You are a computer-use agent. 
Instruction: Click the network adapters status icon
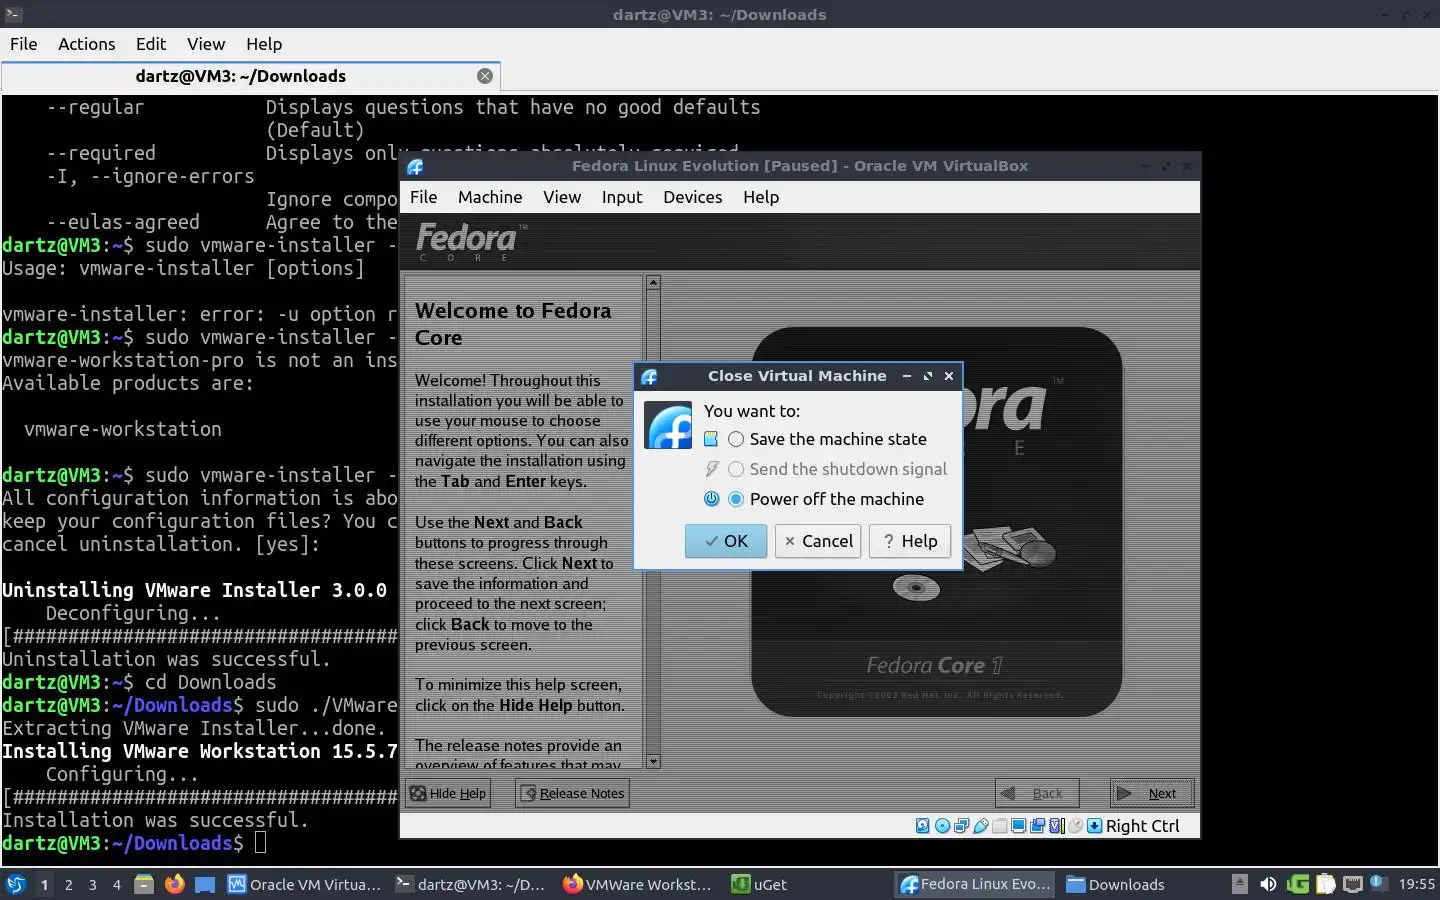click(x=961, y=826)
